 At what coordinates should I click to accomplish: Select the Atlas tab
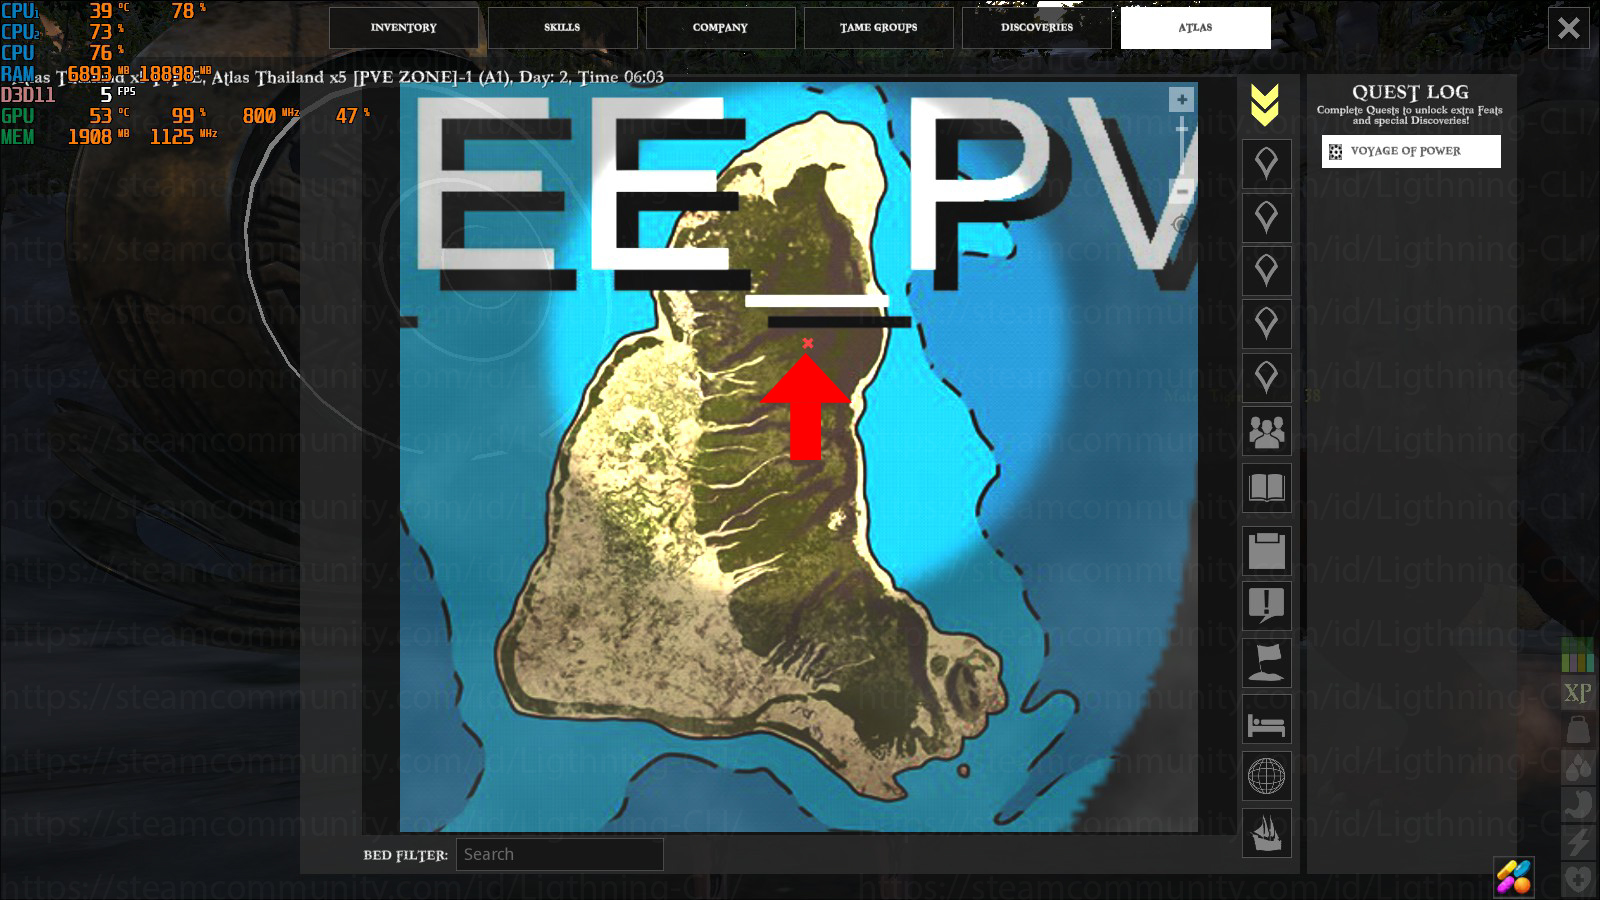(x=1195, y=28)
